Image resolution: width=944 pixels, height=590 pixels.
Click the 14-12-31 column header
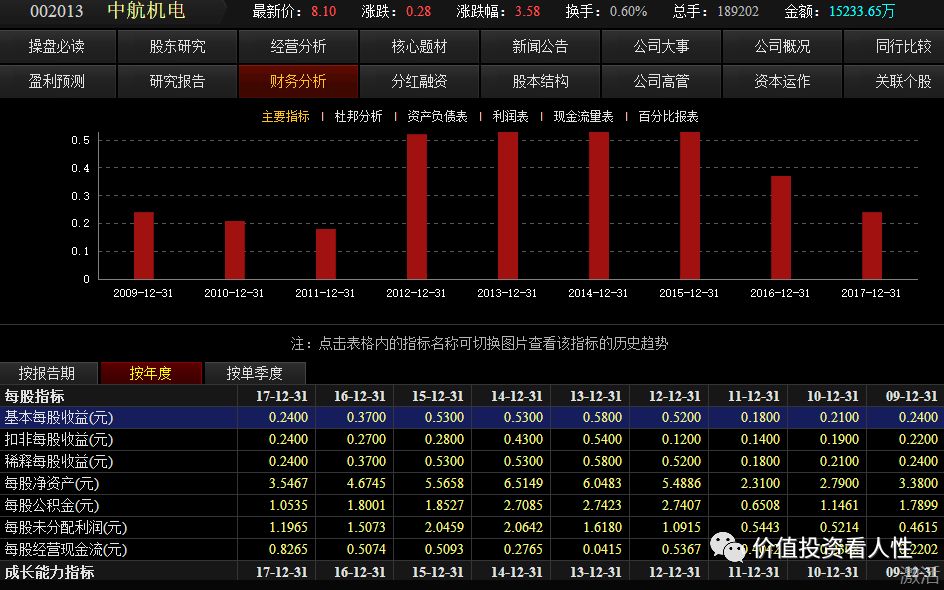(x=517, y=396)
